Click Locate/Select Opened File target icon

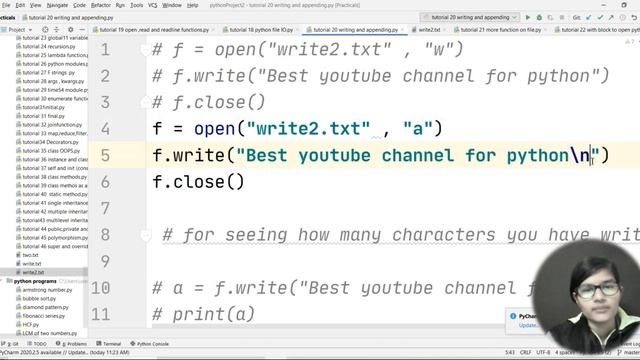point(45,30)
